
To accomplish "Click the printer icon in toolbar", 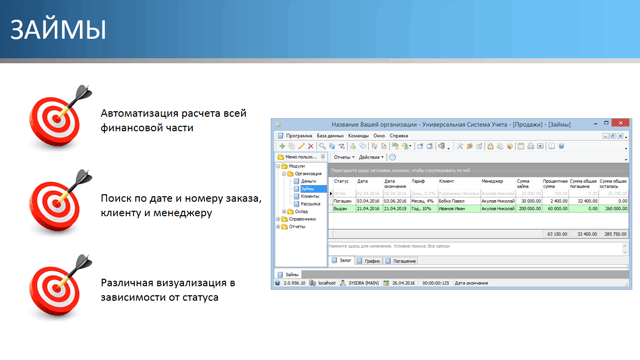I will 530,146.
